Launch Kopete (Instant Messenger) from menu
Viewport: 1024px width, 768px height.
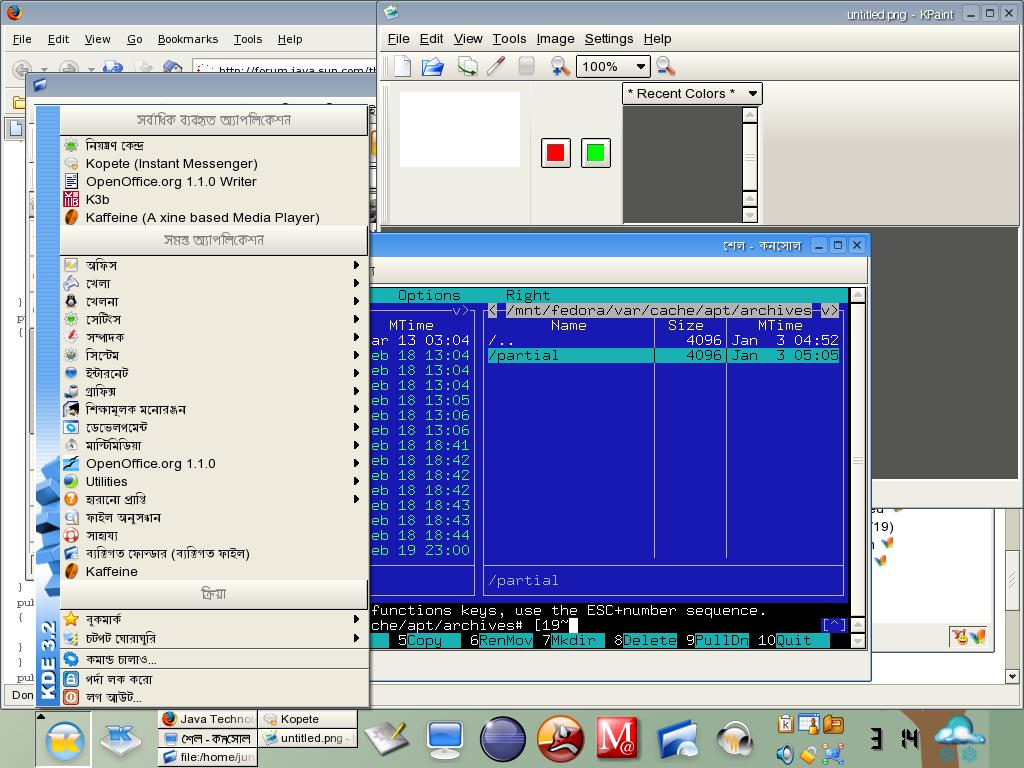(214, 163)
